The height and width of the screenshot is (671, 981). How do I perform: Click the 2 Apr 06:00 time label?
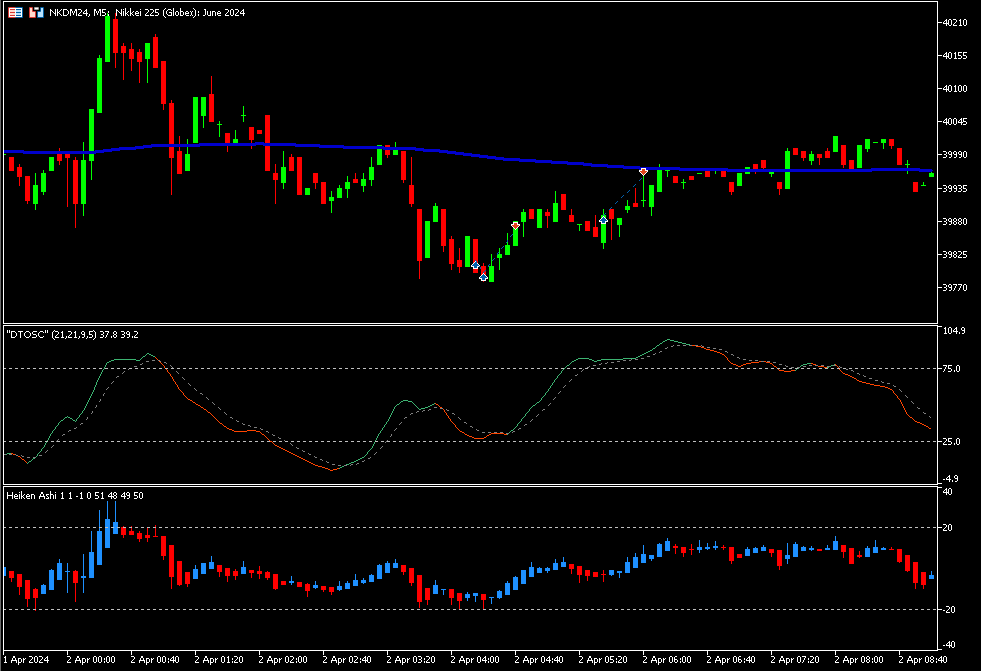668,660
